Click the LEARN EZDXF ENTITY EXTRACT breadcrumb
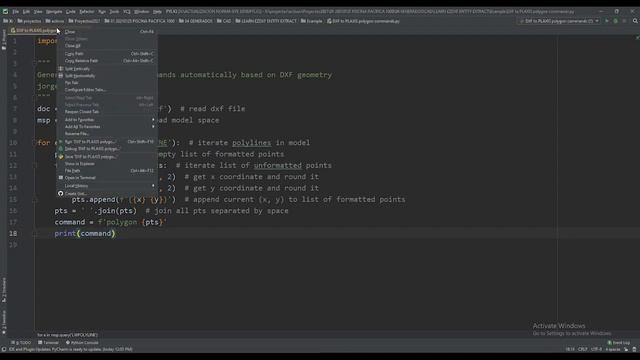Screen dimensions: 640x360 pos(266,21)
